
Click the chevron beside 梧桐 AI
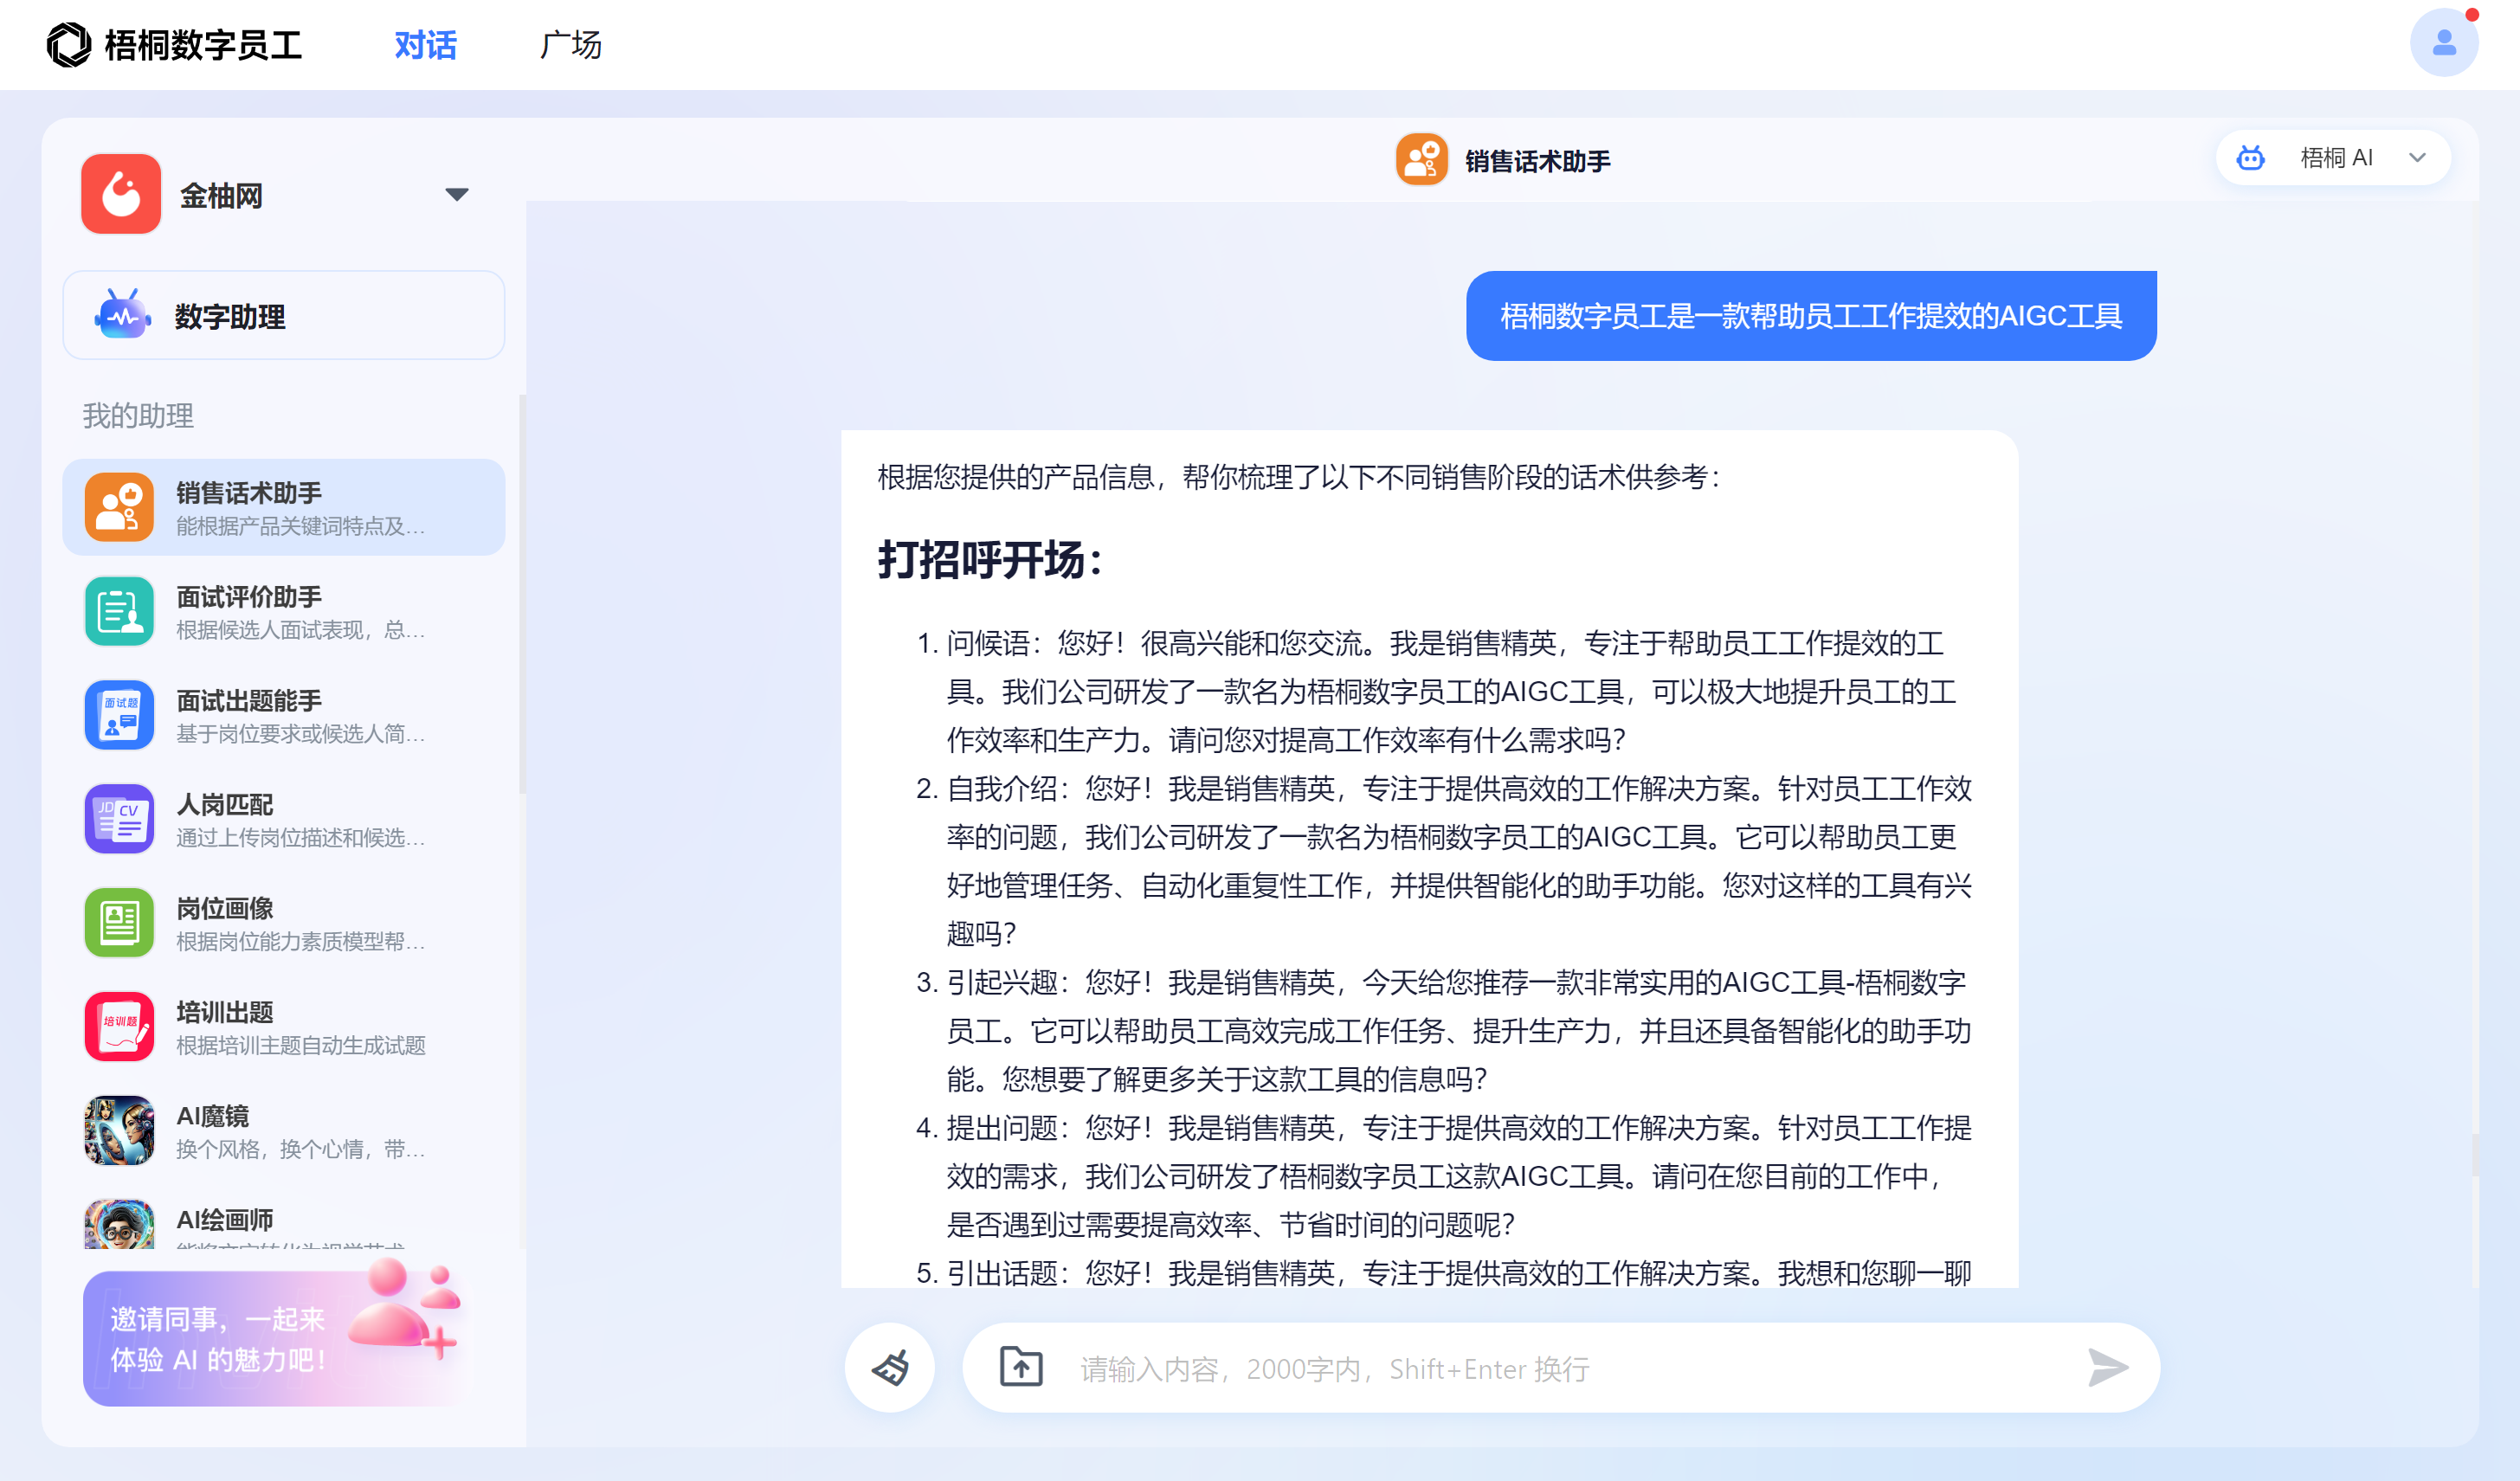(2416, 158)
